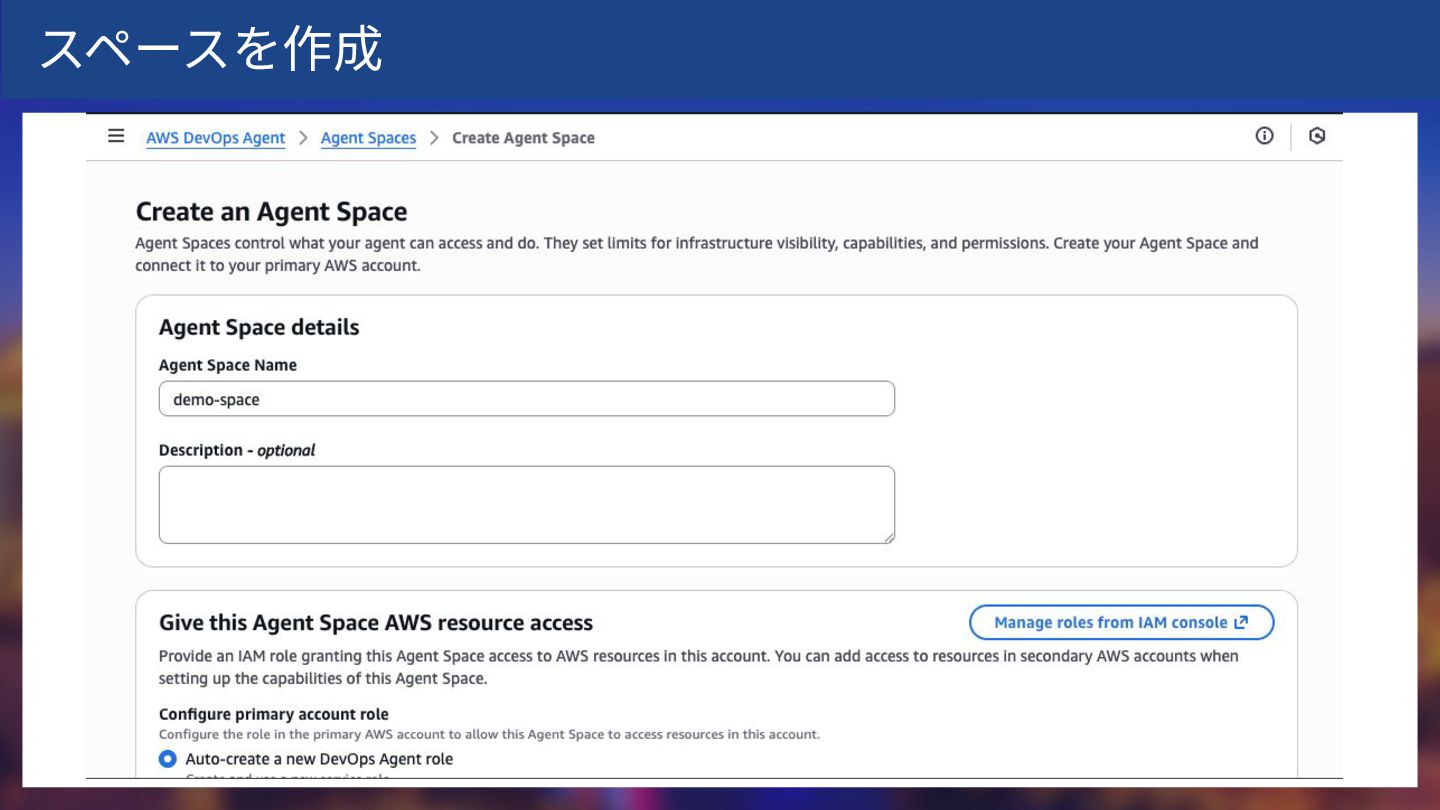Click chevron after AWS DevOps Agent breadcrumb
Viewport: 1440px width, 810px height.
click(x=303, y=138)
